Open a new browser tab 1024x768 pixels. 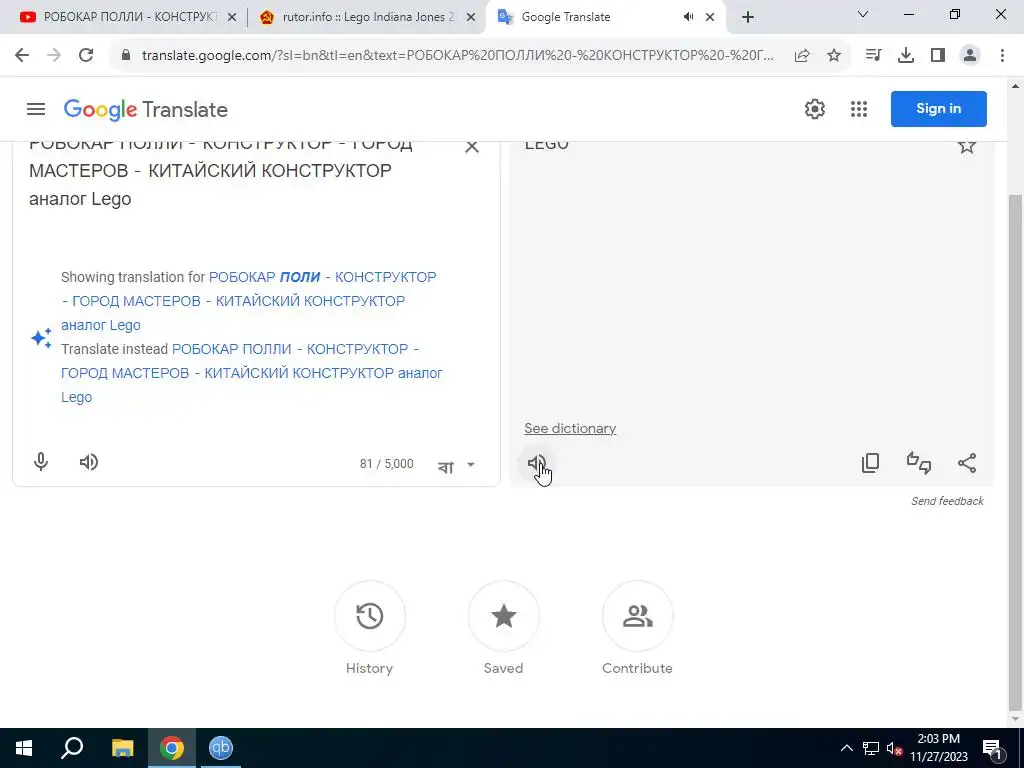click(748, 17)
